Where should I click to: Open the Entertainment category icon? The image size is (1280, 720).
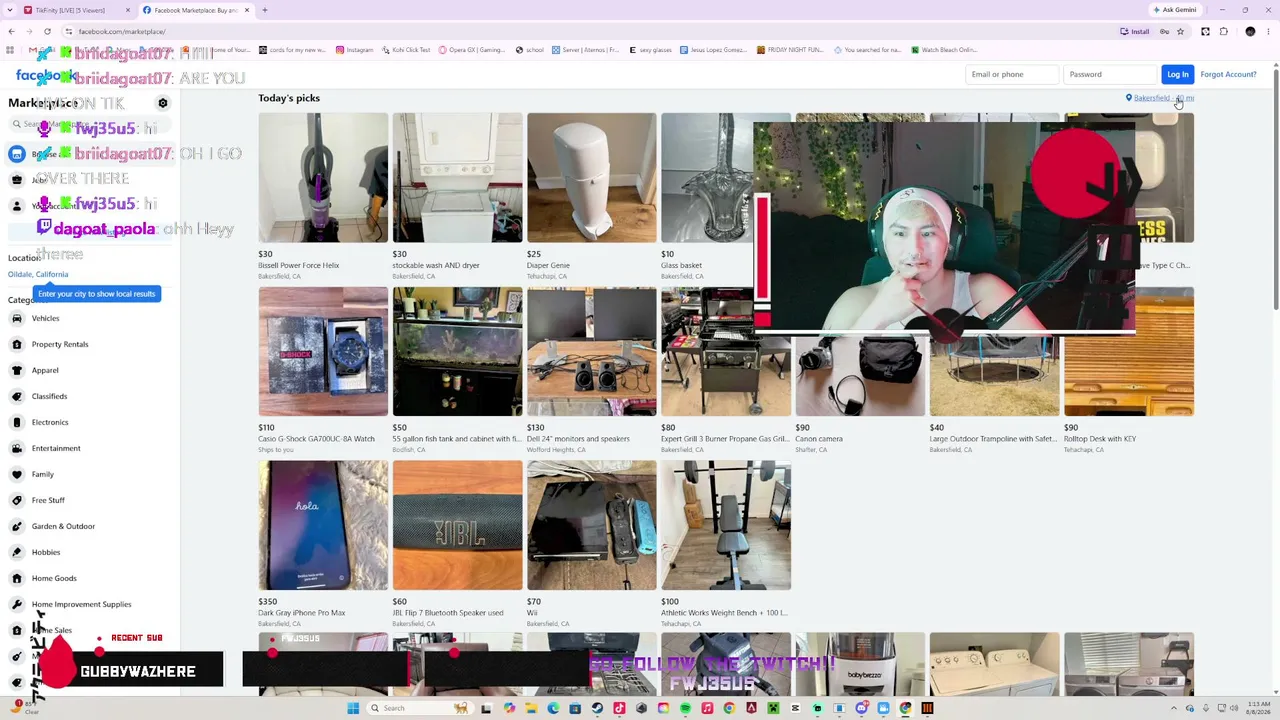click(17, 448)
